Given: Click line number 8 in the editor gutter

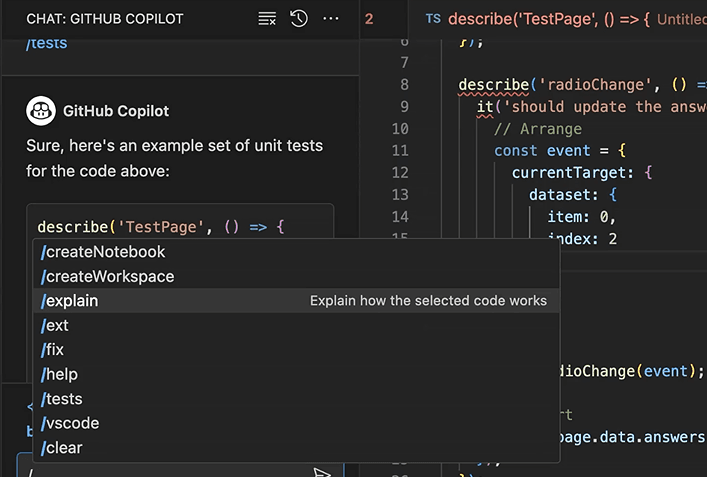Looking at the screenshot, I should click(404, 85).
